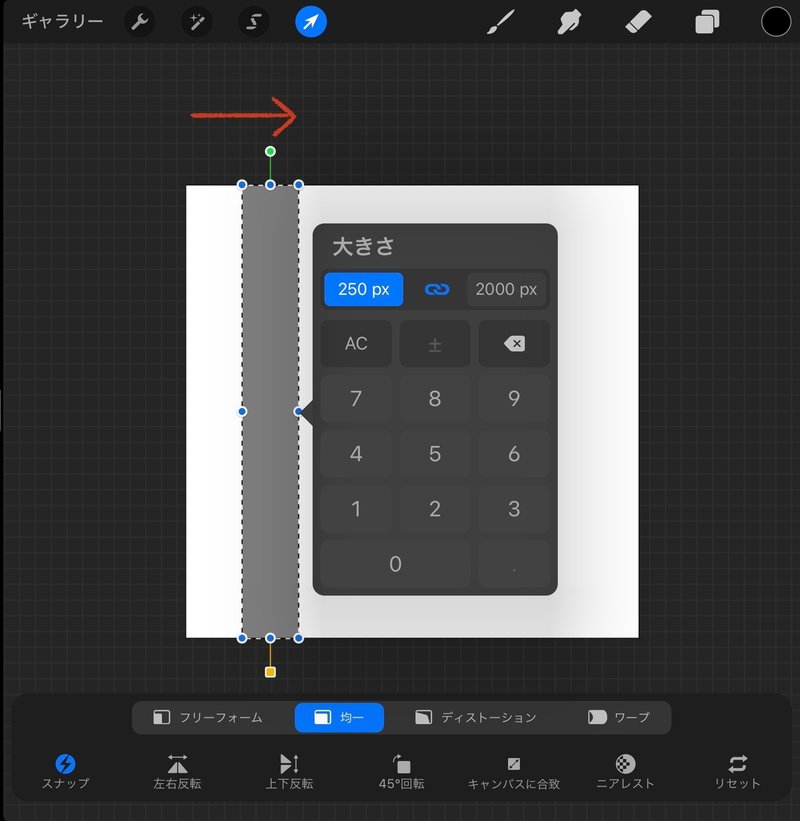The width and height of the screenshot is (800, 821).
Task: Tap keypad number 1
Action: [356, 508]
